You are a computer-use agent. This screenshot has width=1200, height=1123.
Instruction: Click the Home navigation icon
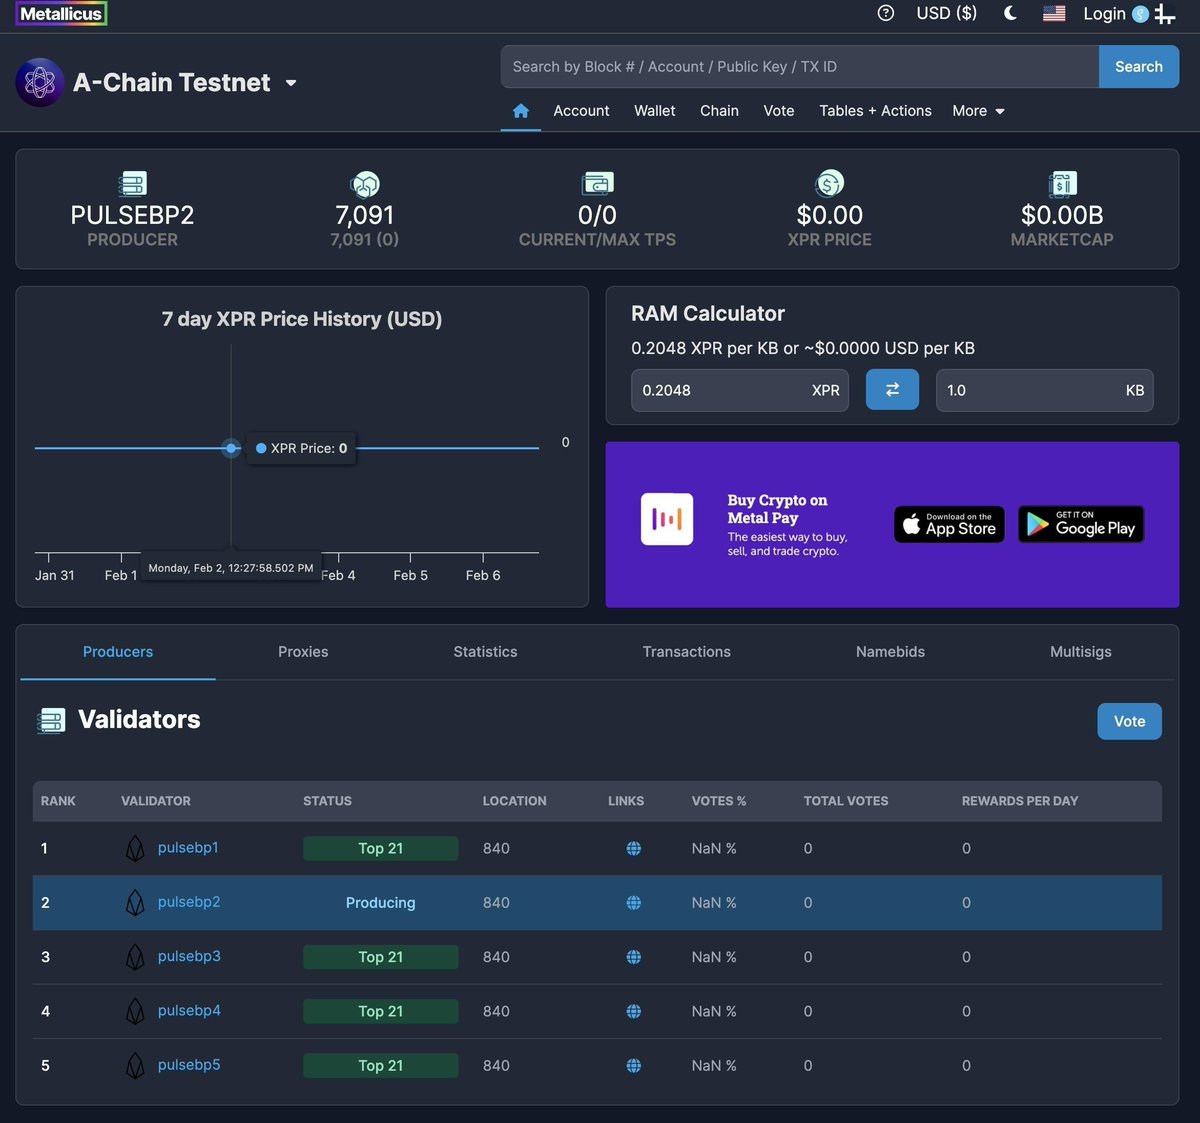coord(520,111)
